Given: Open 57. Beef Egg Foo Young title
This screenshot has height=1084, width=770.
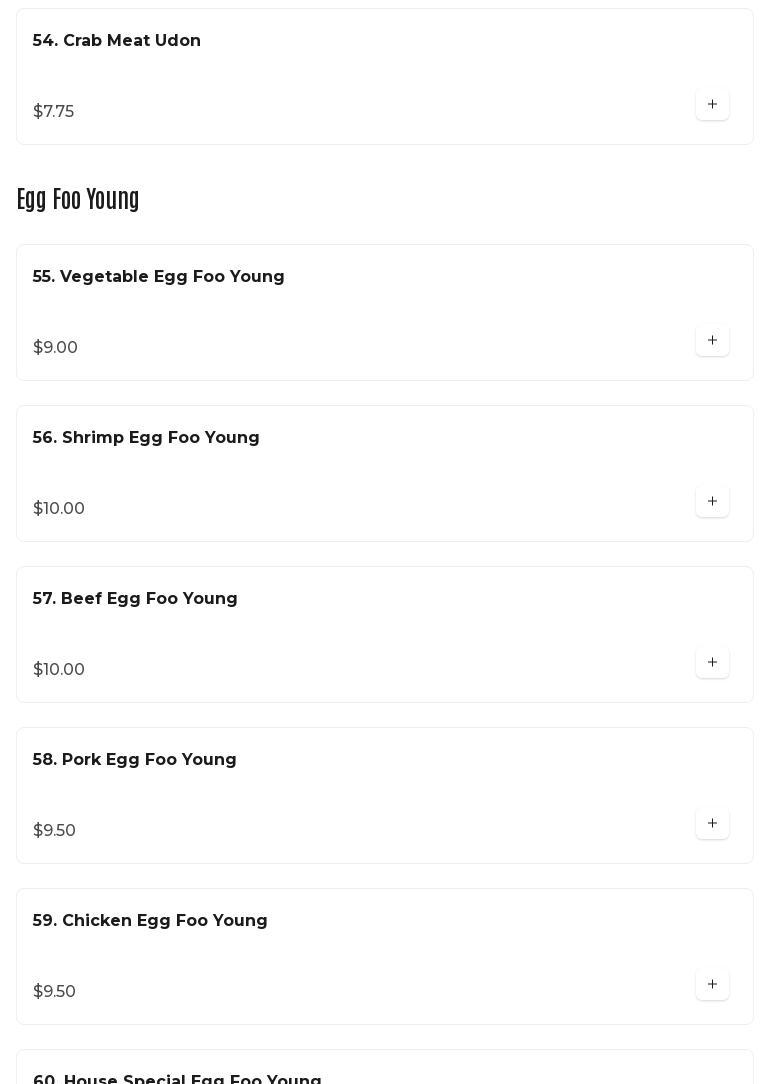Looking at the screenshot, I should tap(135, 599).
